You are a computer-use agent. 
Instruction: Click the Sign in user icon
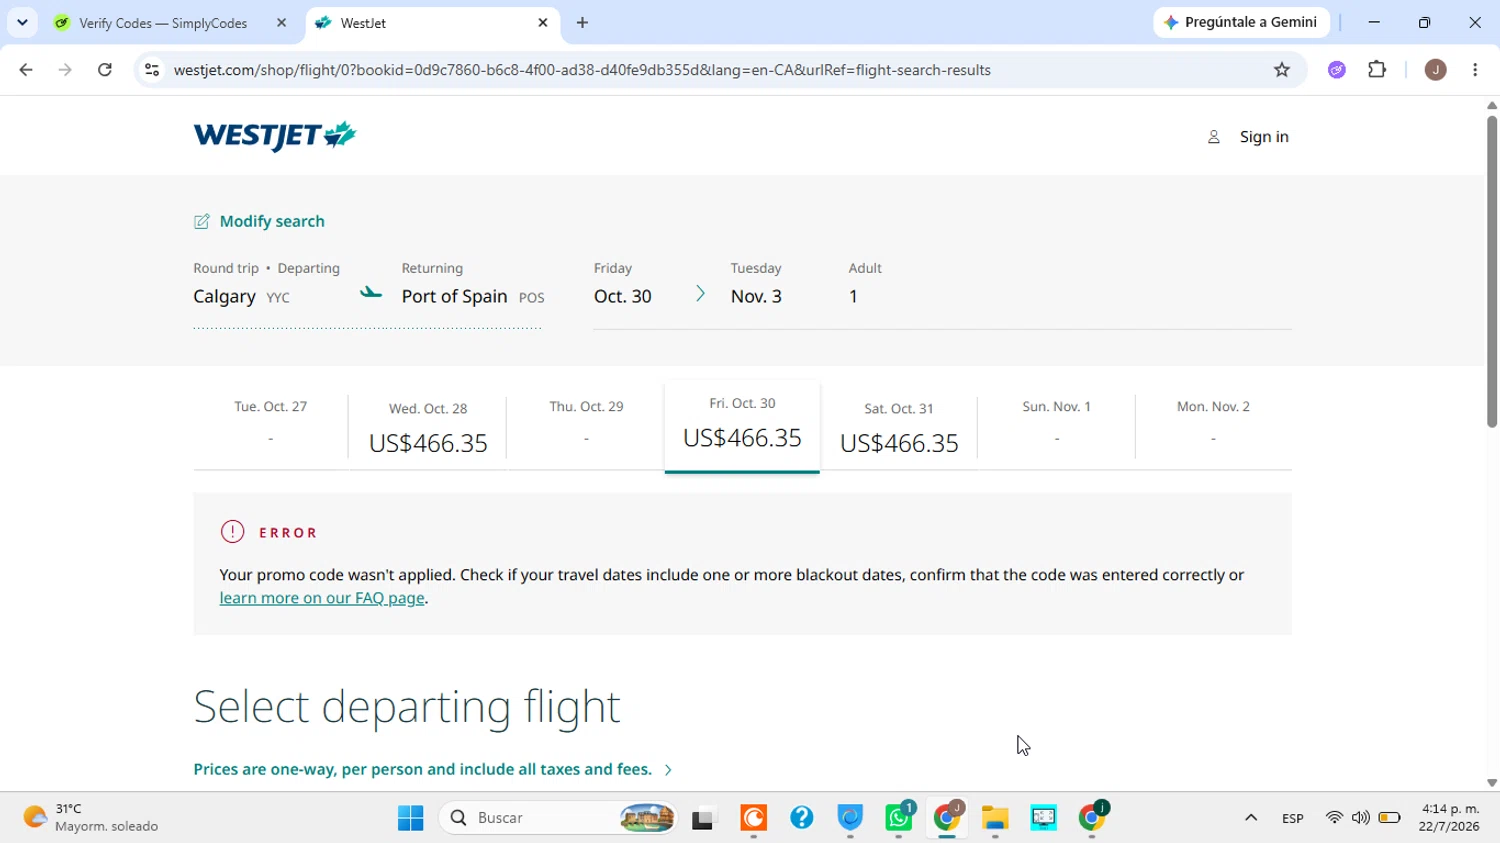coord(1213,137)
